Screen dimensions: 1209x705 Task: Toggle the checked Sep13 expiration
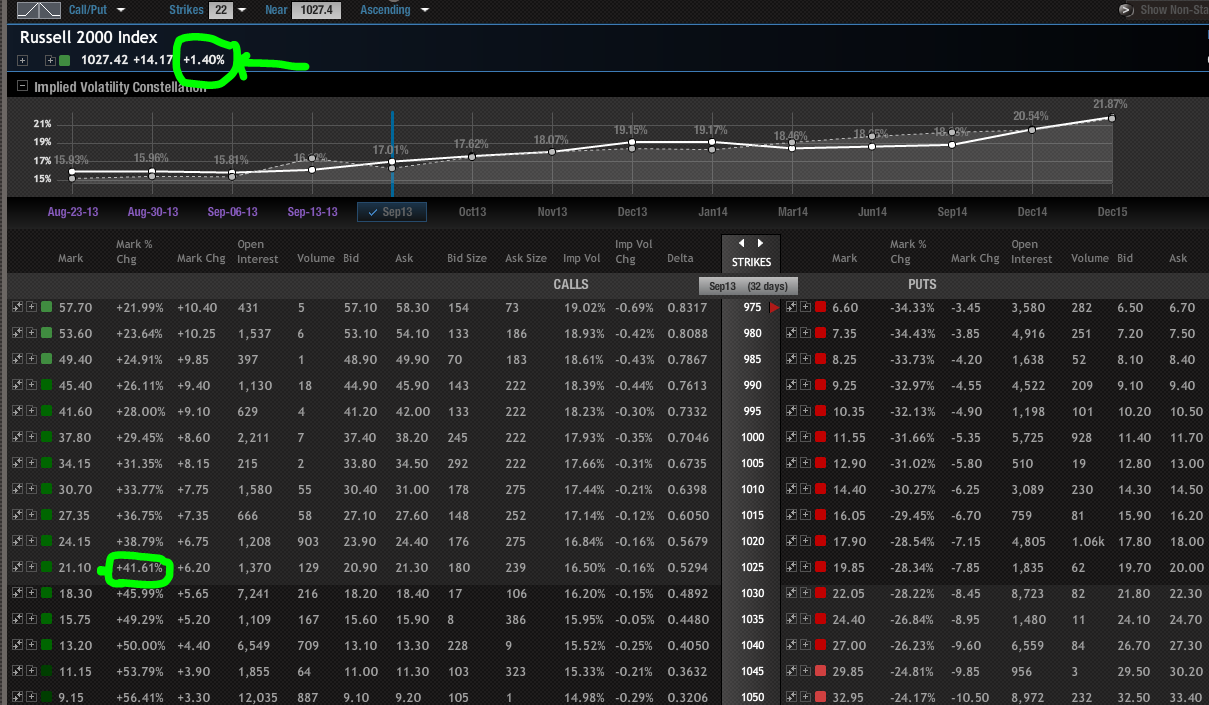click(x=392, y=212)
